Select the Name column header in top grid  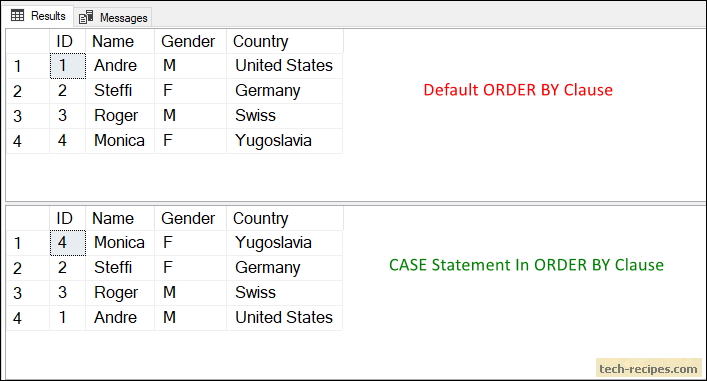[x=120, y=41]
